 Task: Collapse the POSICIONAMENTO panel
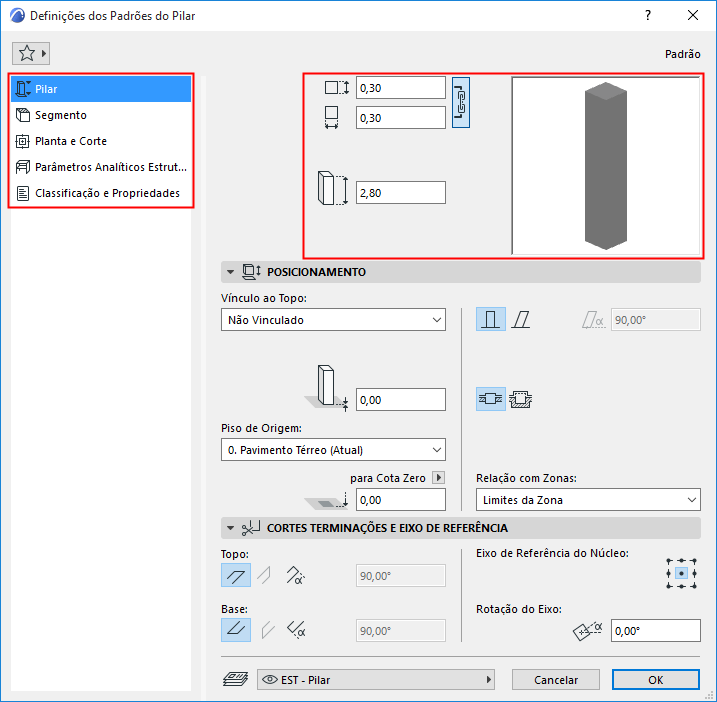[230, 272]
